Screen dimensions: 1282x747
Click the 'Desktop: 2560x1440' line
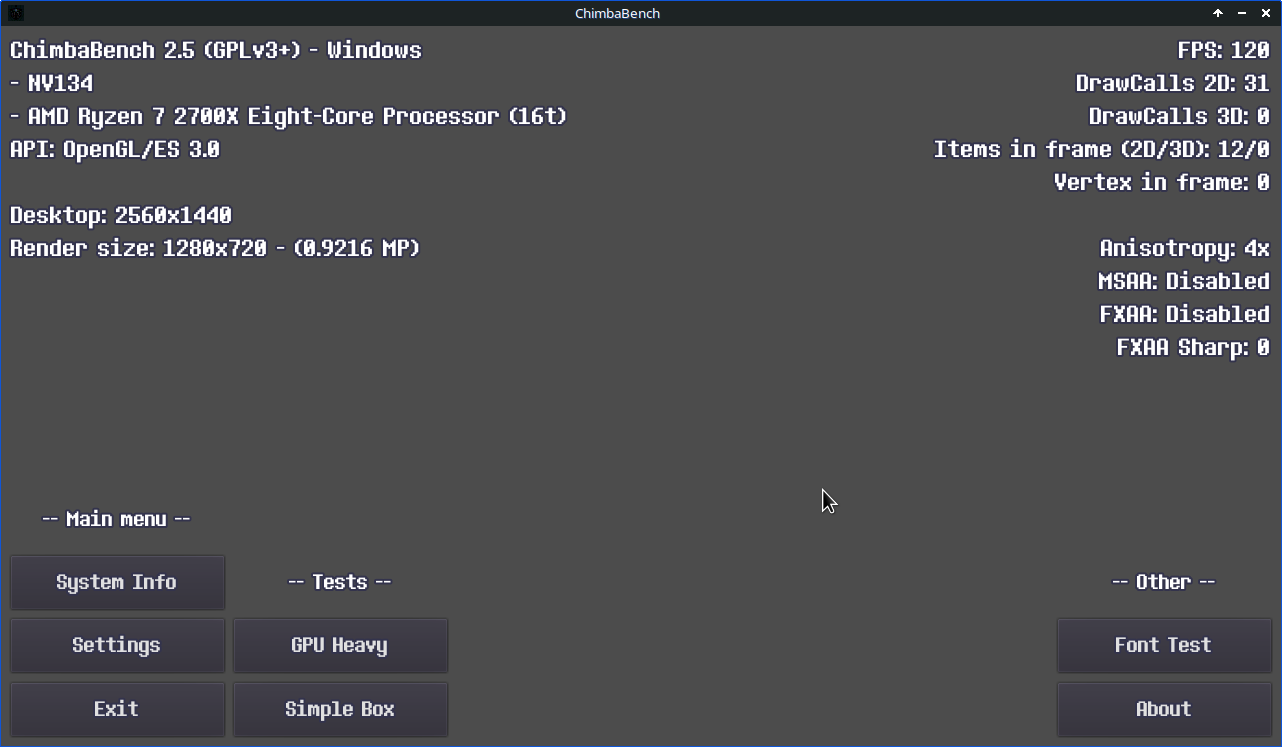tap(121, 215)
